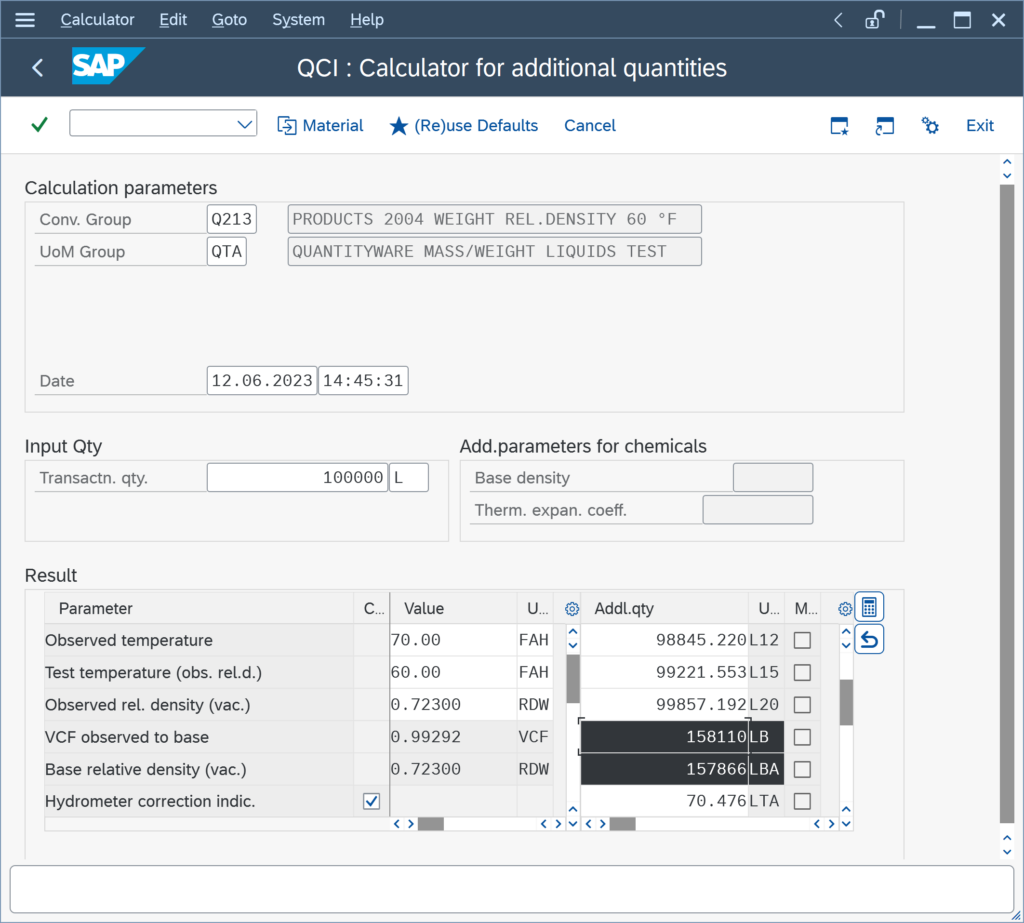Click the Parameter column header

[x=199, y=608]
